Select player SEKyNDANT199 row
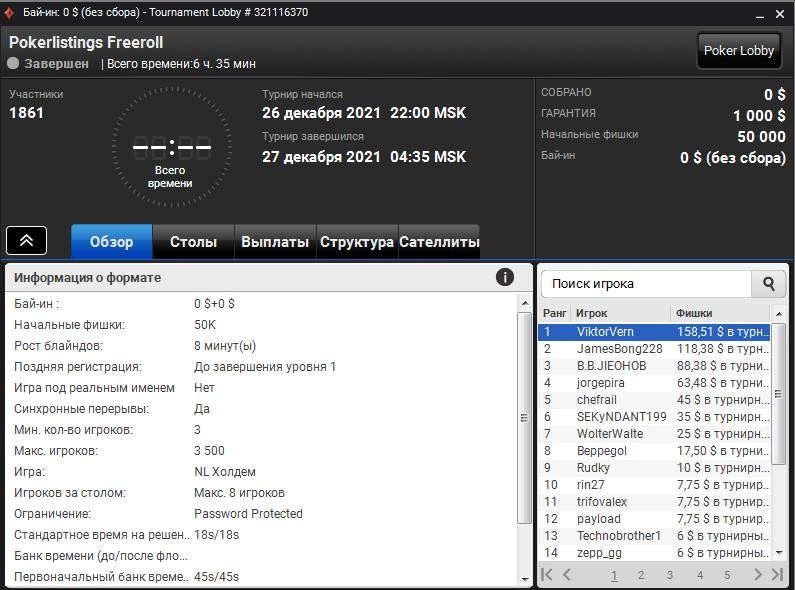Image resolution: width=795 pixels, height=590 pixels. [x=655, y=417]
